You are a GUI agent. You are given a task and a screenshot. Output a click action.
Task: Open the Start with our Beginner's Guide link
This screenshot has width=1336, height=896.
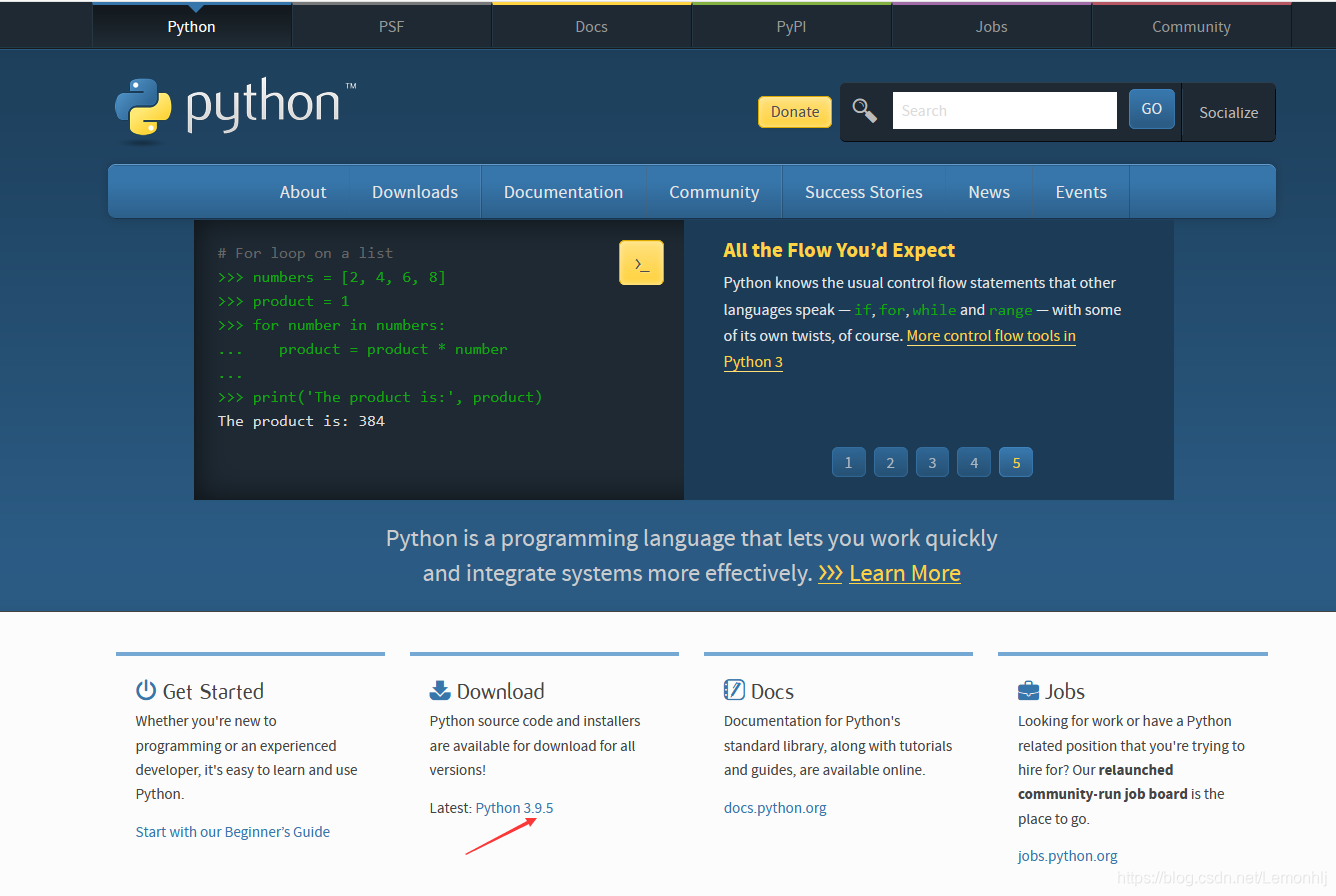pyautogui.click(x=233, y=832)
